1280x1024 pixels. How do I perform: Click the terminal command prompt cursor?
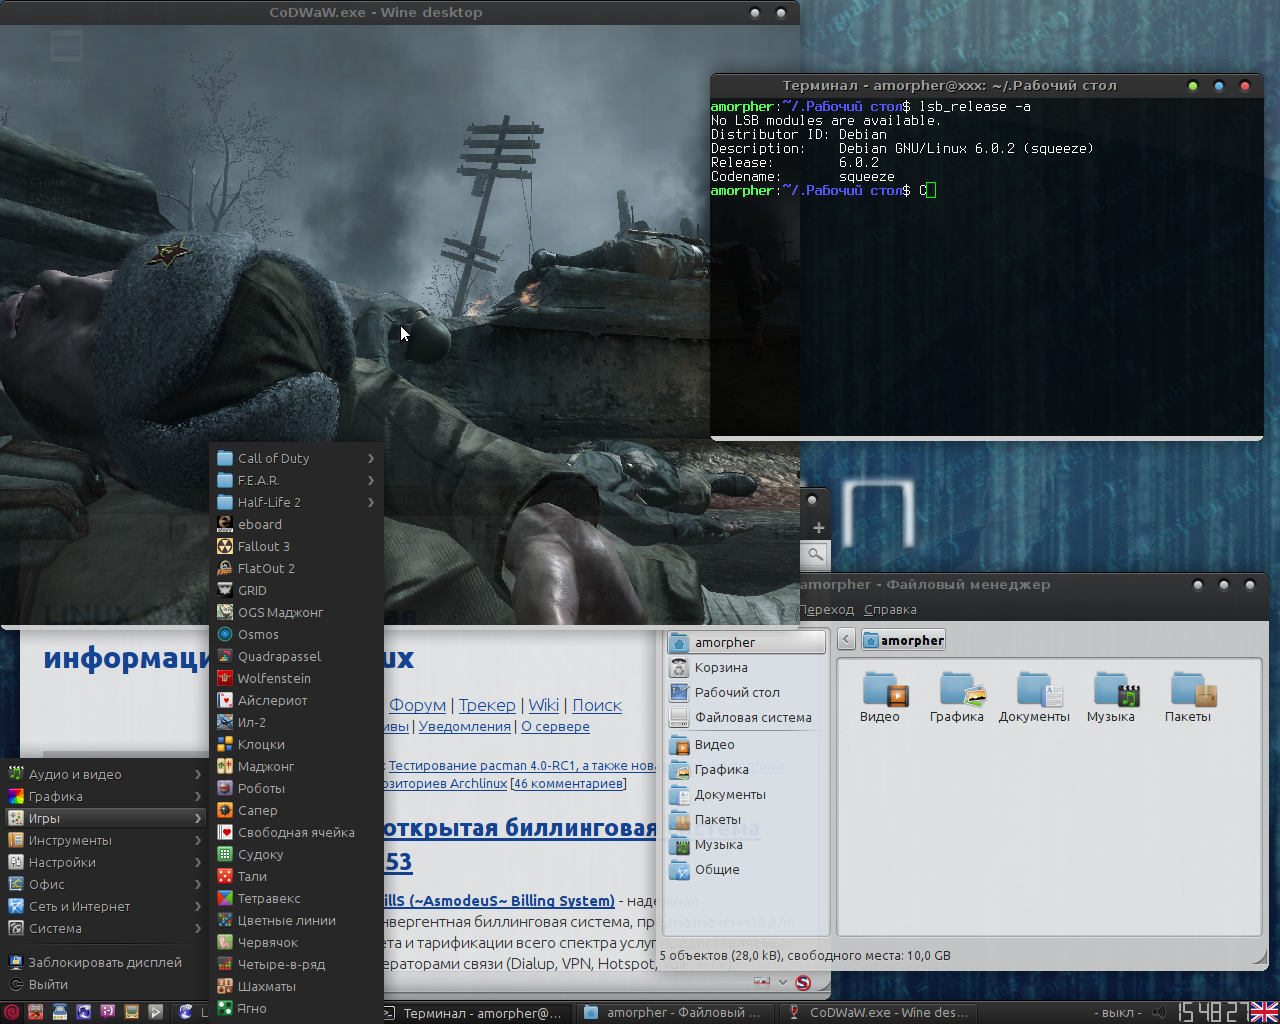tap(931, 190)
